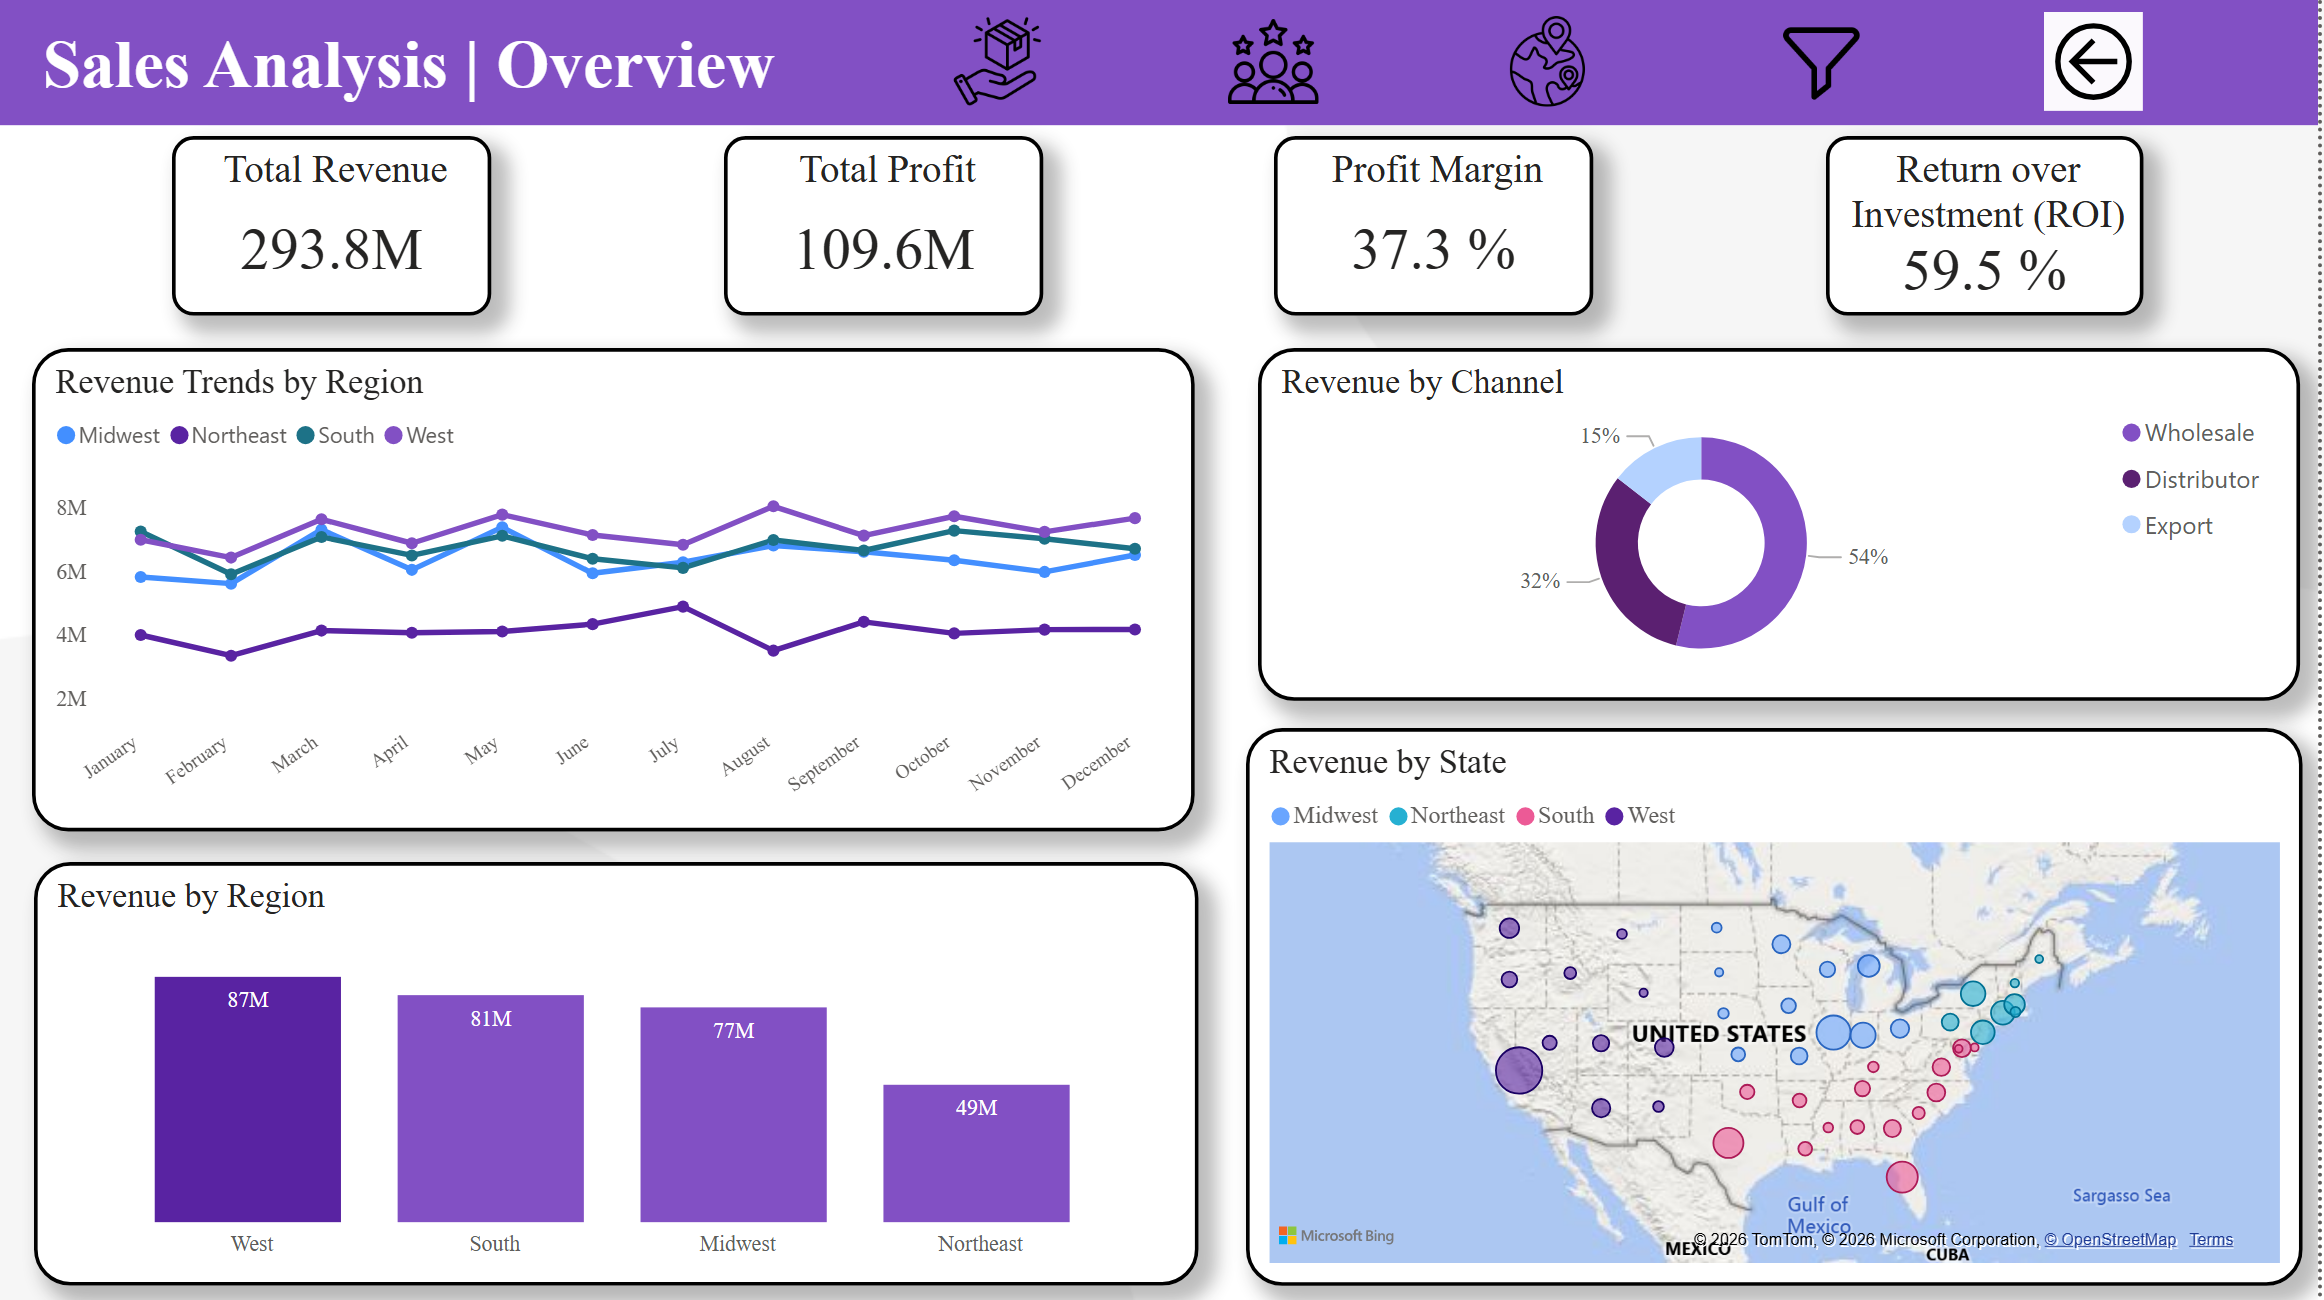
Task: Open the product box-in-hand page icon
Action: pos(997,62)
